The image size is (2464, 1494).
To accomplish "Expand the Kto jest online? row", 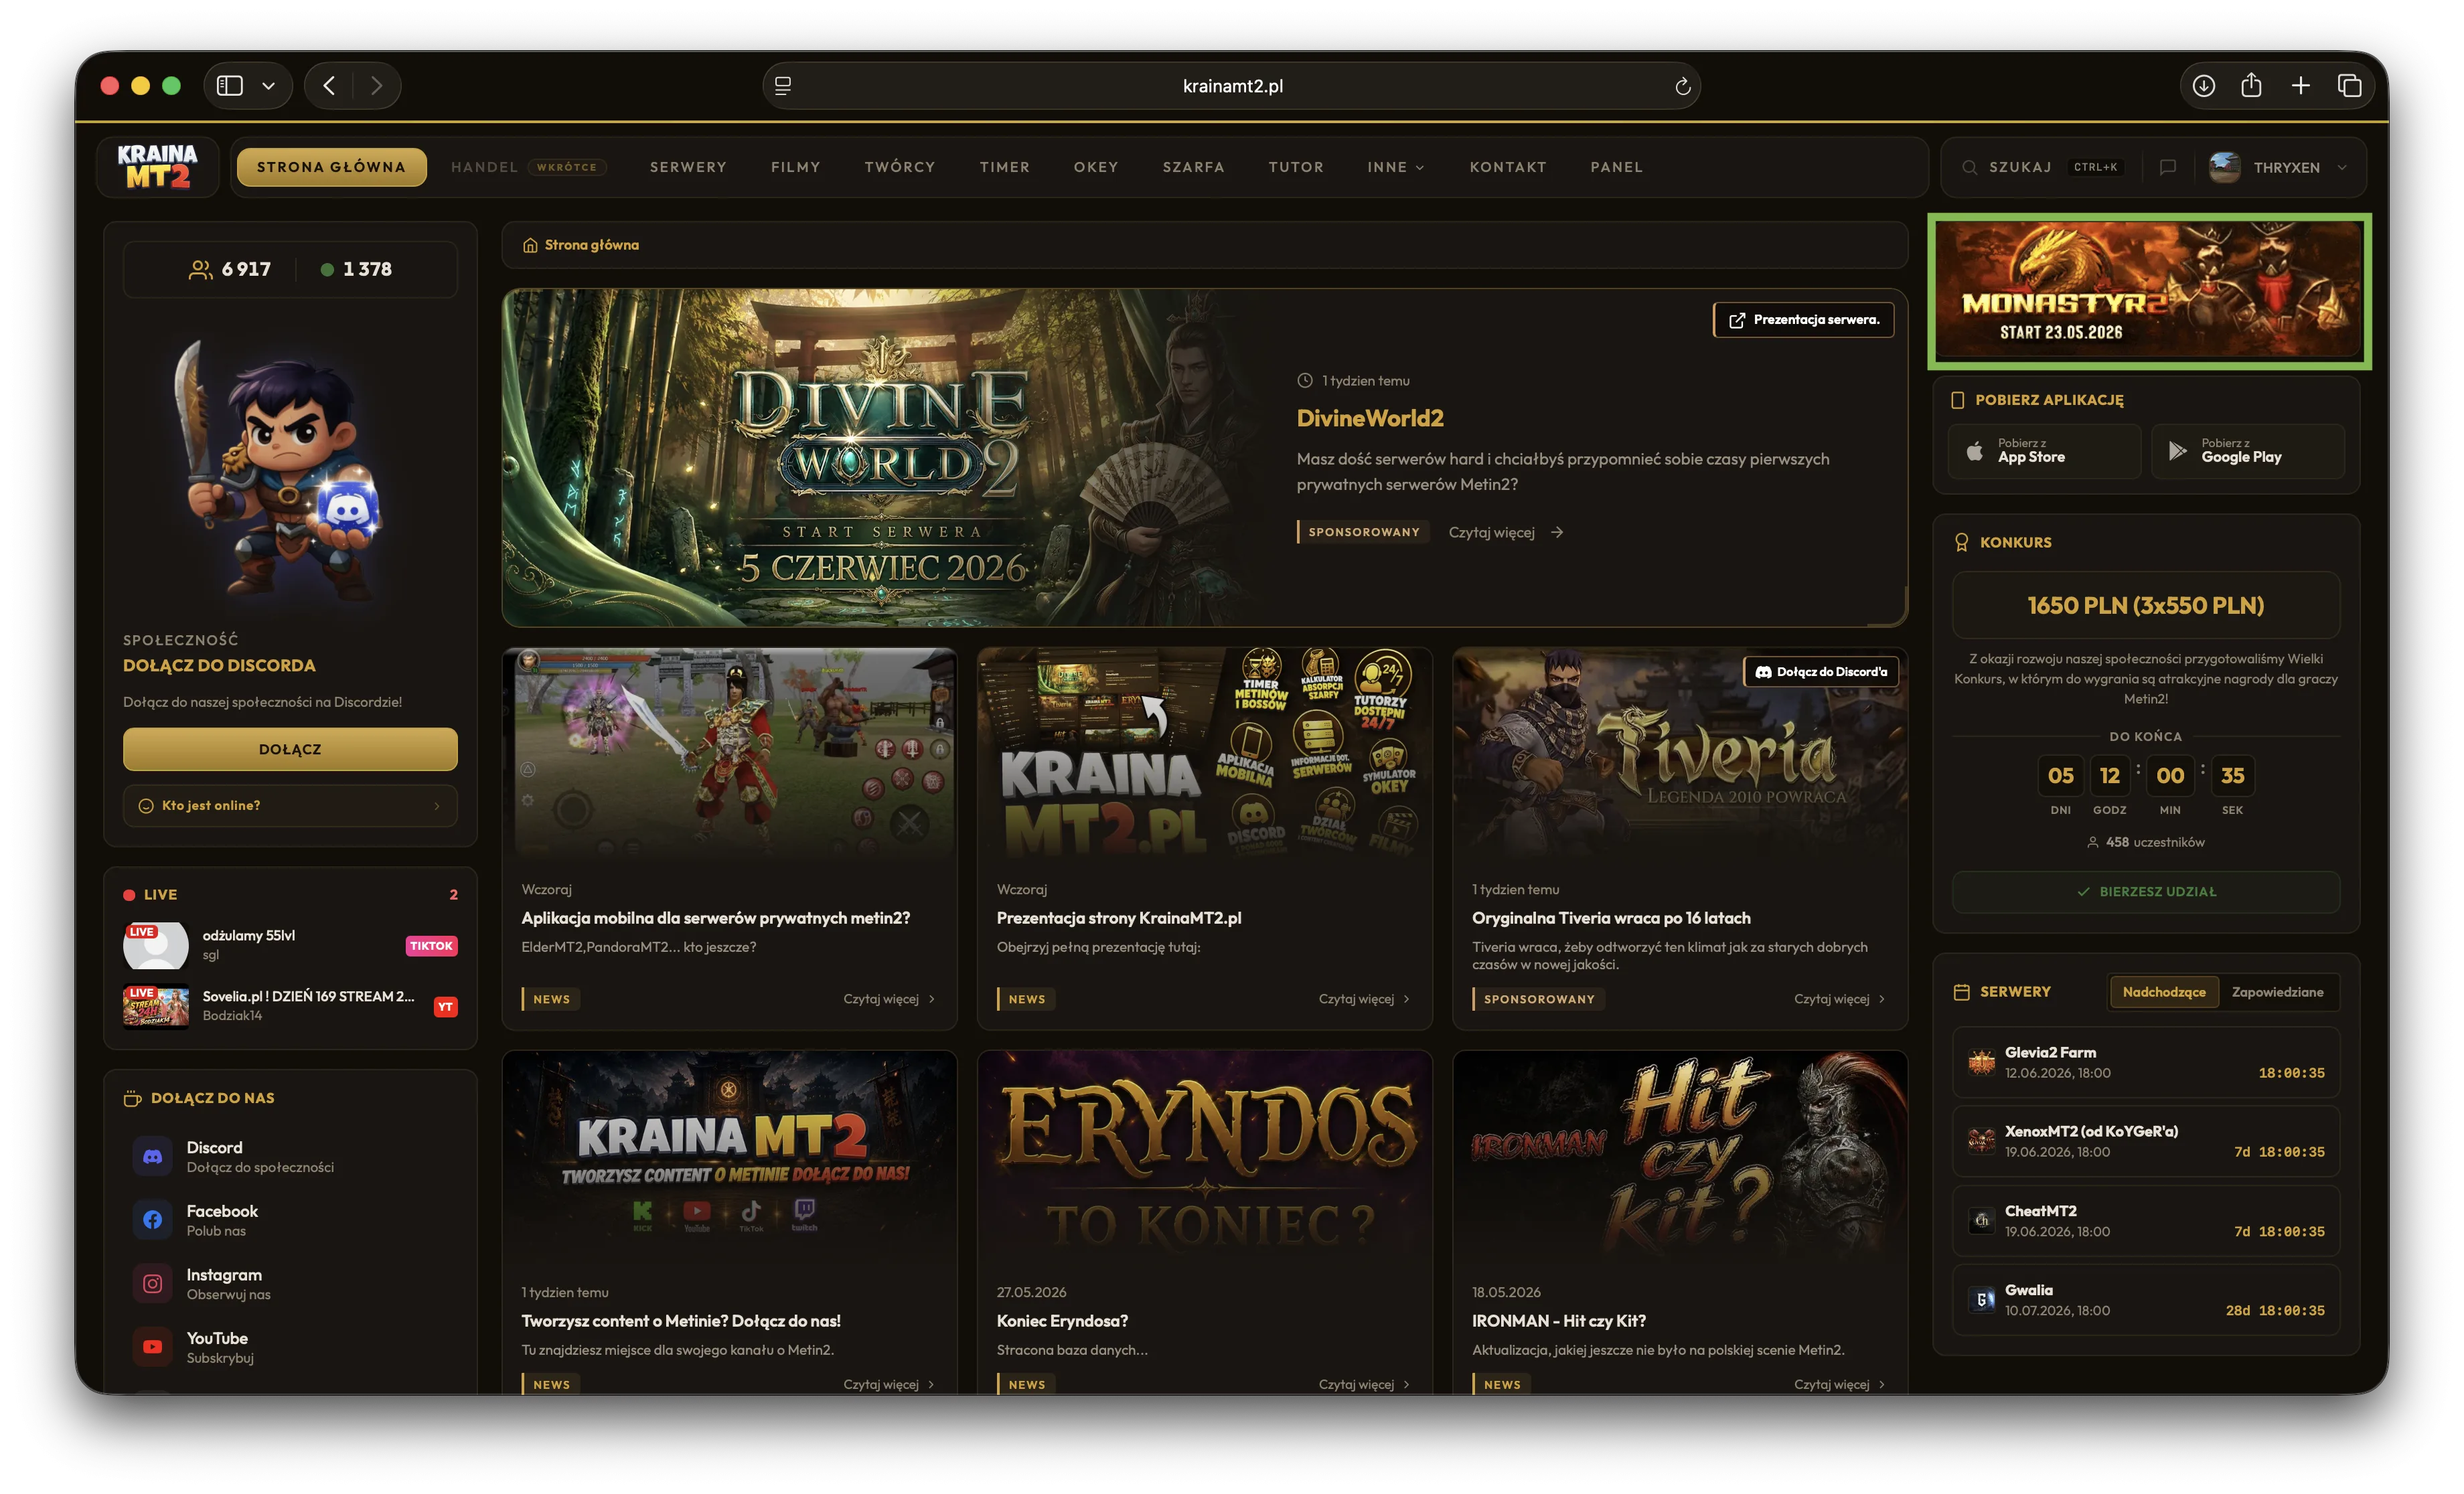I will tap(290, 805).
